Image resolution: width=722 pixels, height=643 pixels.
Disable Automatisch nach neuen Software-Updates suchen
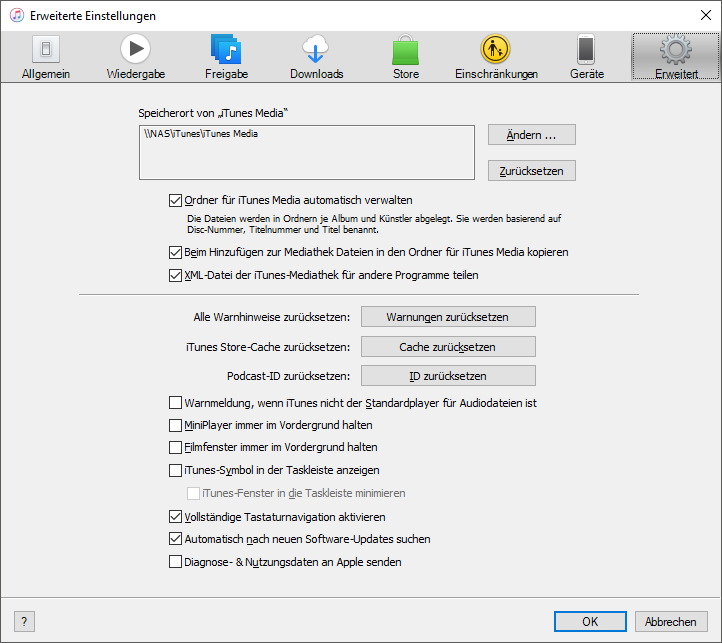click(x=175, y=539)
